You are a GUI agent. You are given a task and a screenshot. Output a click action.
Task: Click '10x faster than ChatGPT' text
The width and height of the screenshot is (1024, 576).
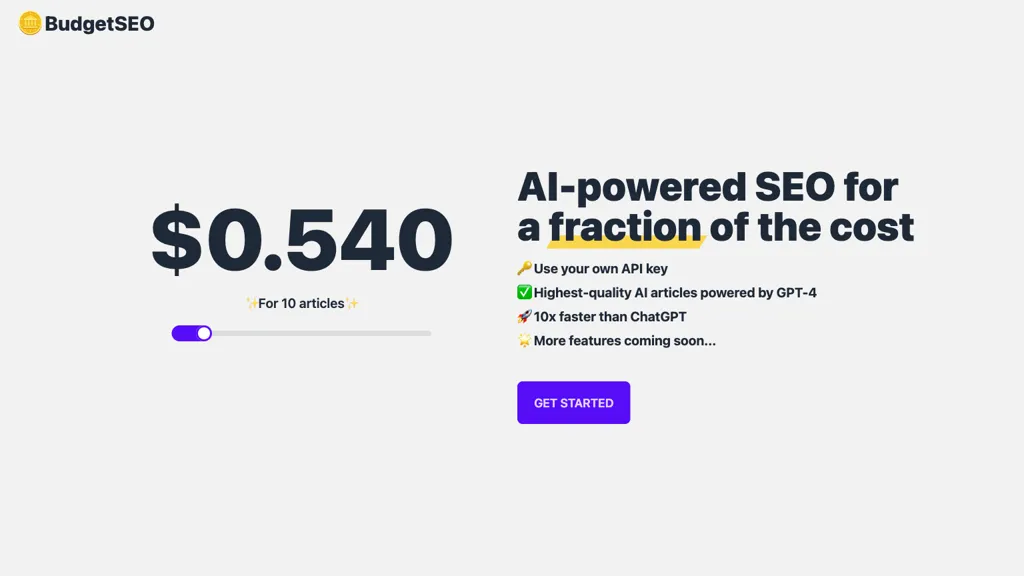pyautogui.click(x=610, y=317)
